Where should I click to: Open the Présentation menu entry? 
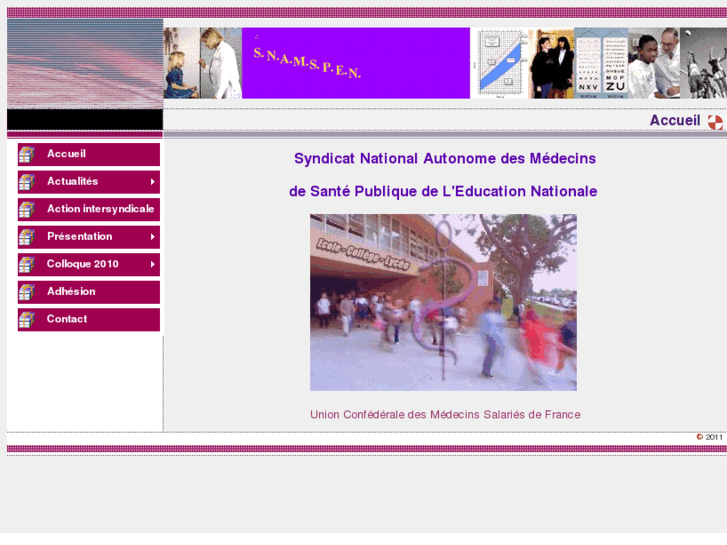(89, 237)
